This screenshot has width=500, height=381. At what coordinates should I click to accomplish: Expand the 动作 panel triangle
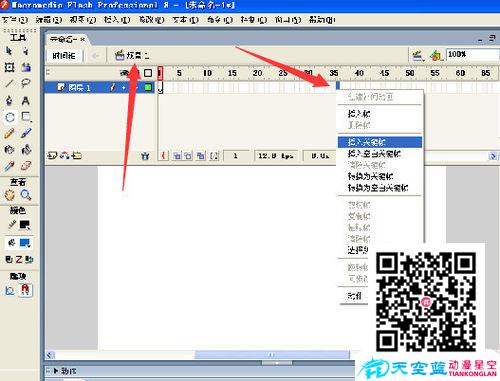(x=56, y=371)
